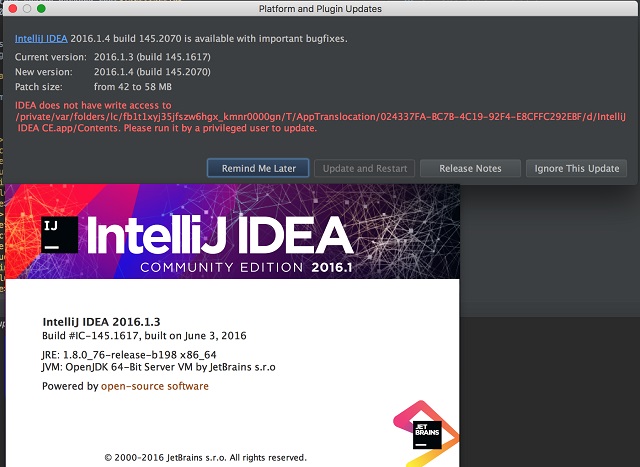
Task: Click the JVM OpenJDK 64-Bit Server VM line
Action: pos(158,367)
